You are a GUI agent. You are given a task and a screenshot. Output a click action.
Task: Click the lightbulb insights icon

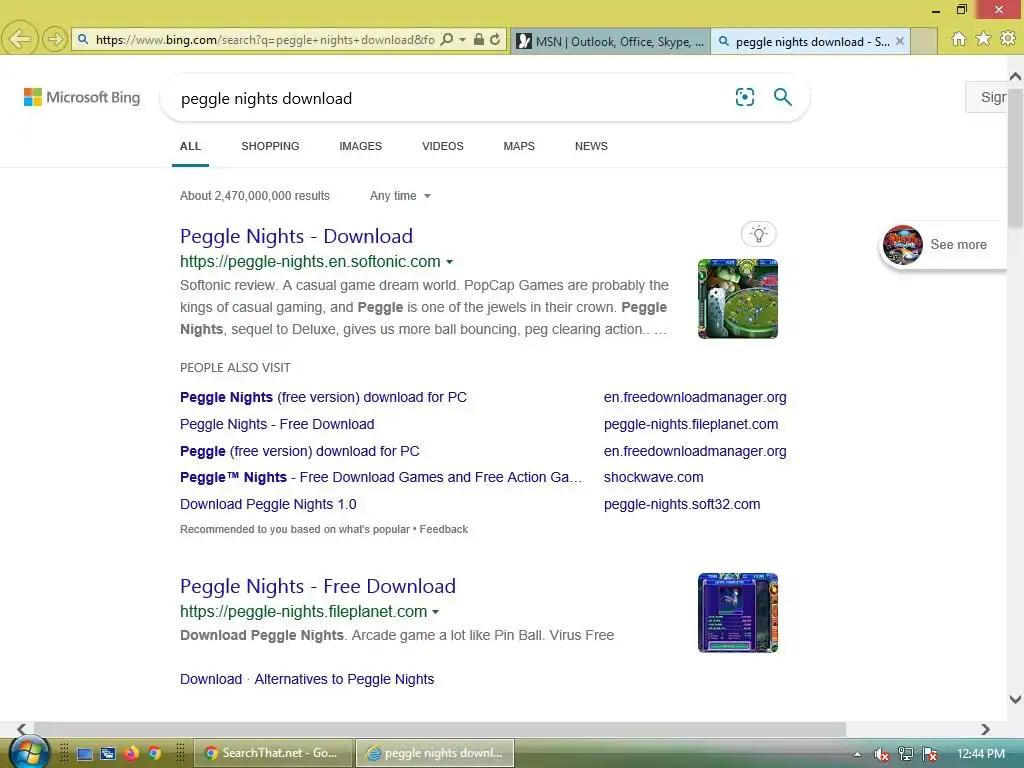pyautogui.click(x=759, y=234)
